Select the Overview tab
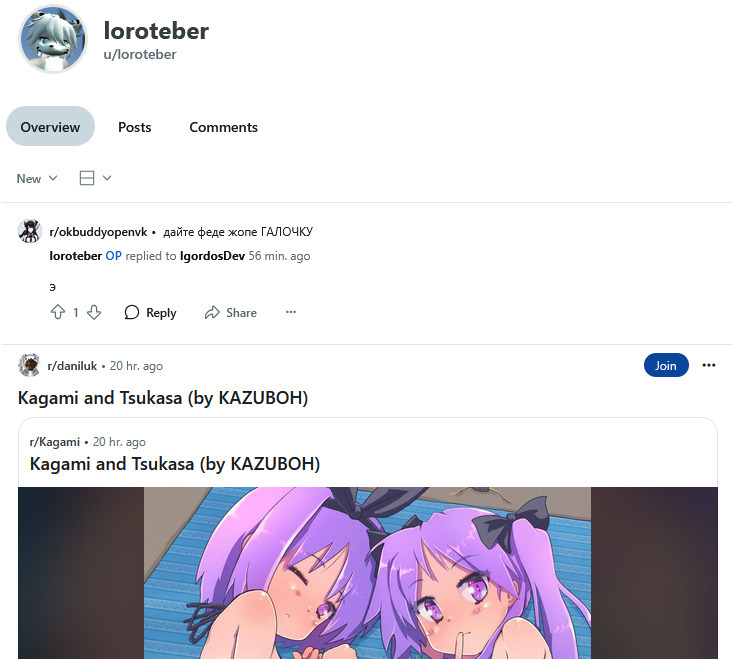The image size is (733, 659). point(50,127)
